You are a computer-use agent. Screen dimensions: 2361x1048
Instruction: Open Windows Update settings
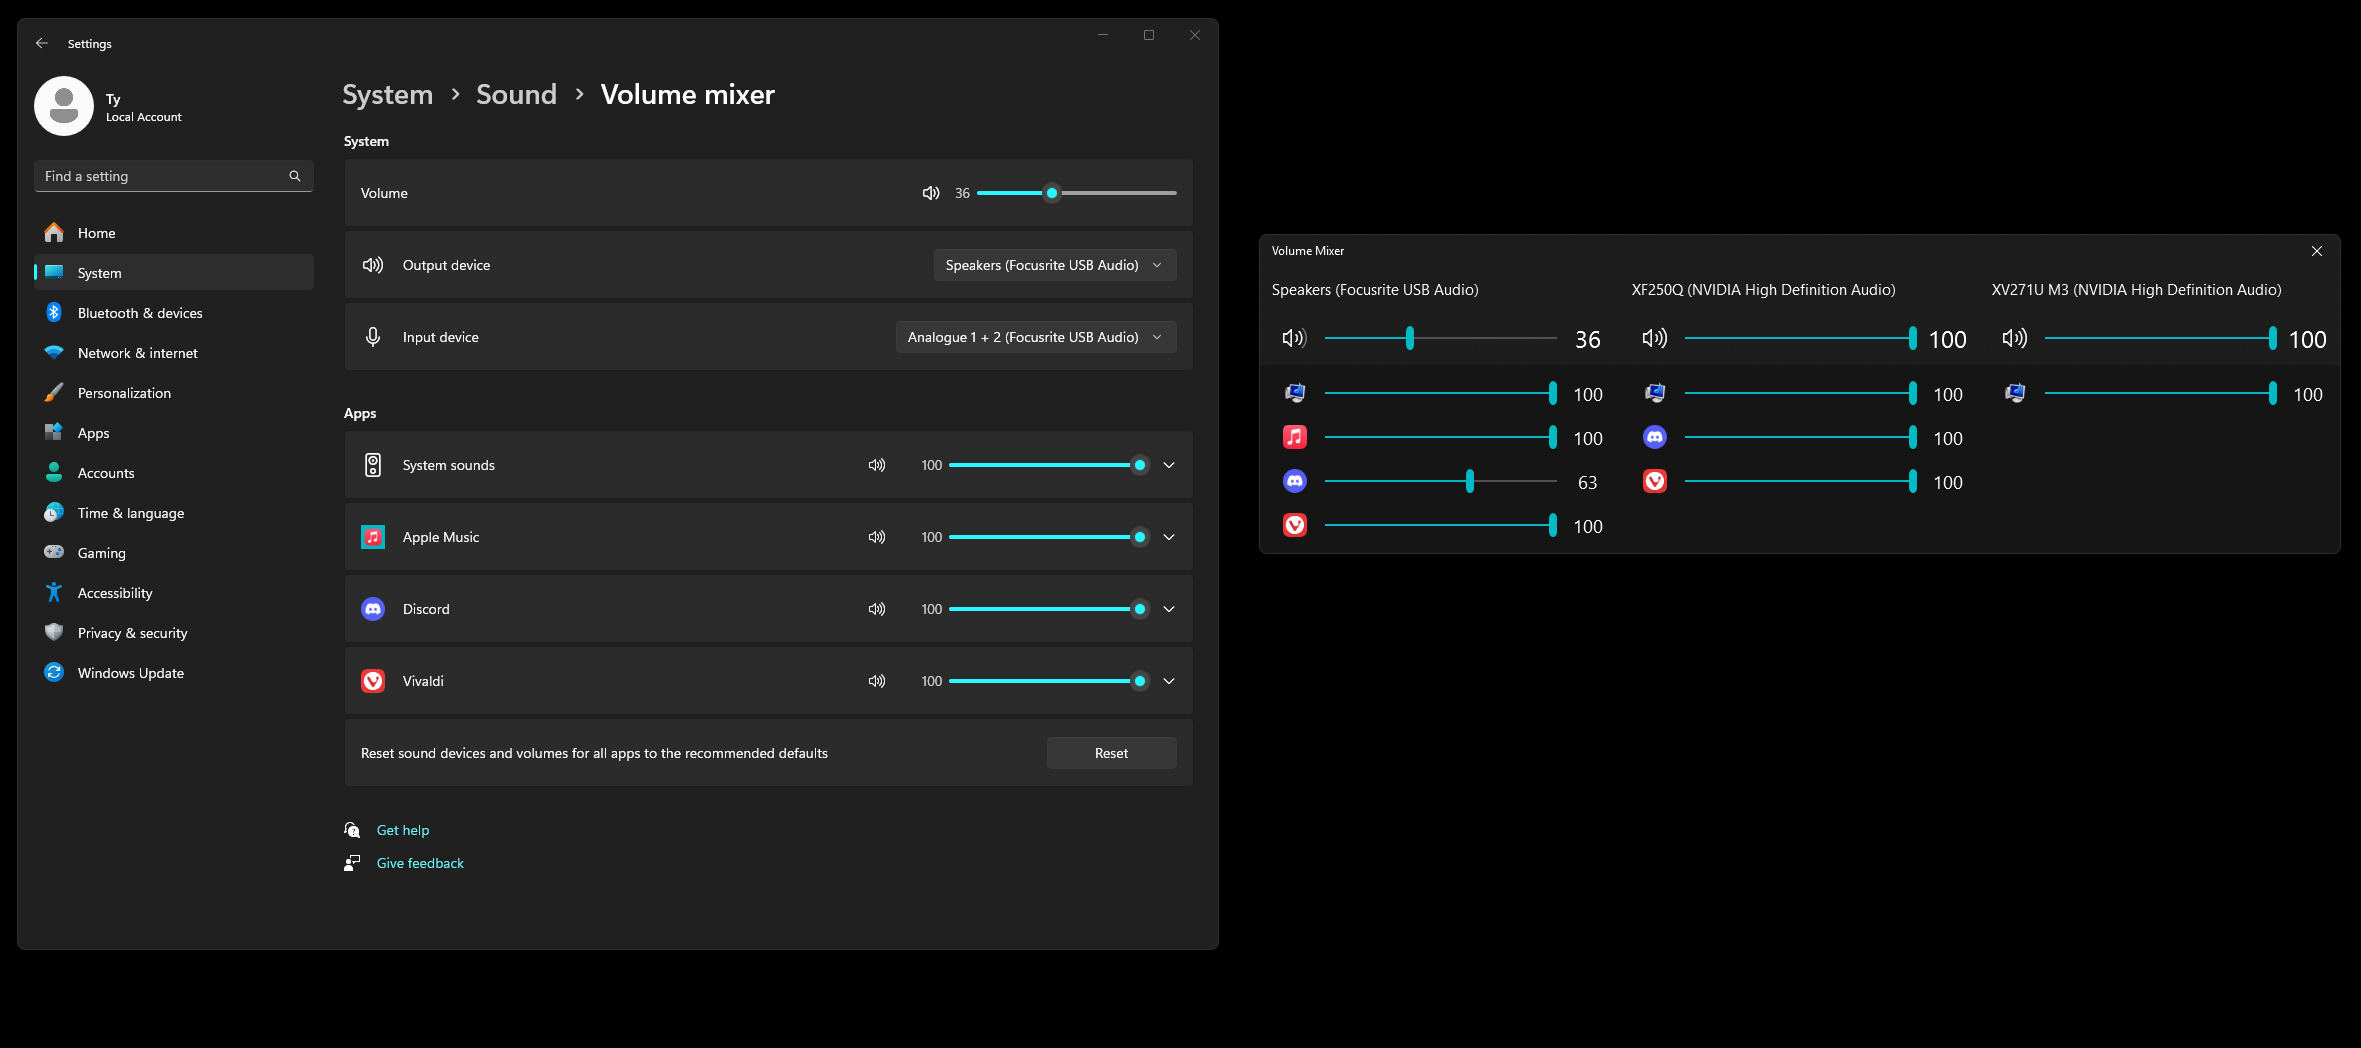click(174, 673)
